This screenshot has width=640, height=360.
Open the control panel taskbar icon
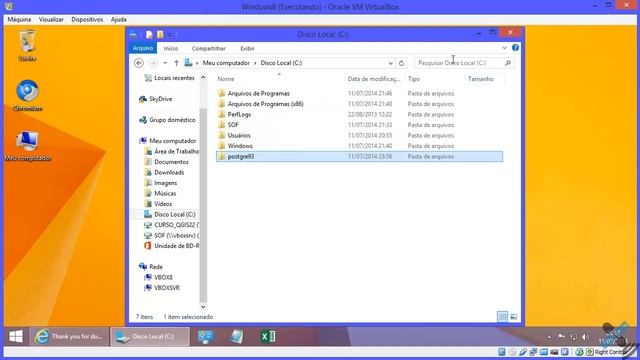pos(205,336)
